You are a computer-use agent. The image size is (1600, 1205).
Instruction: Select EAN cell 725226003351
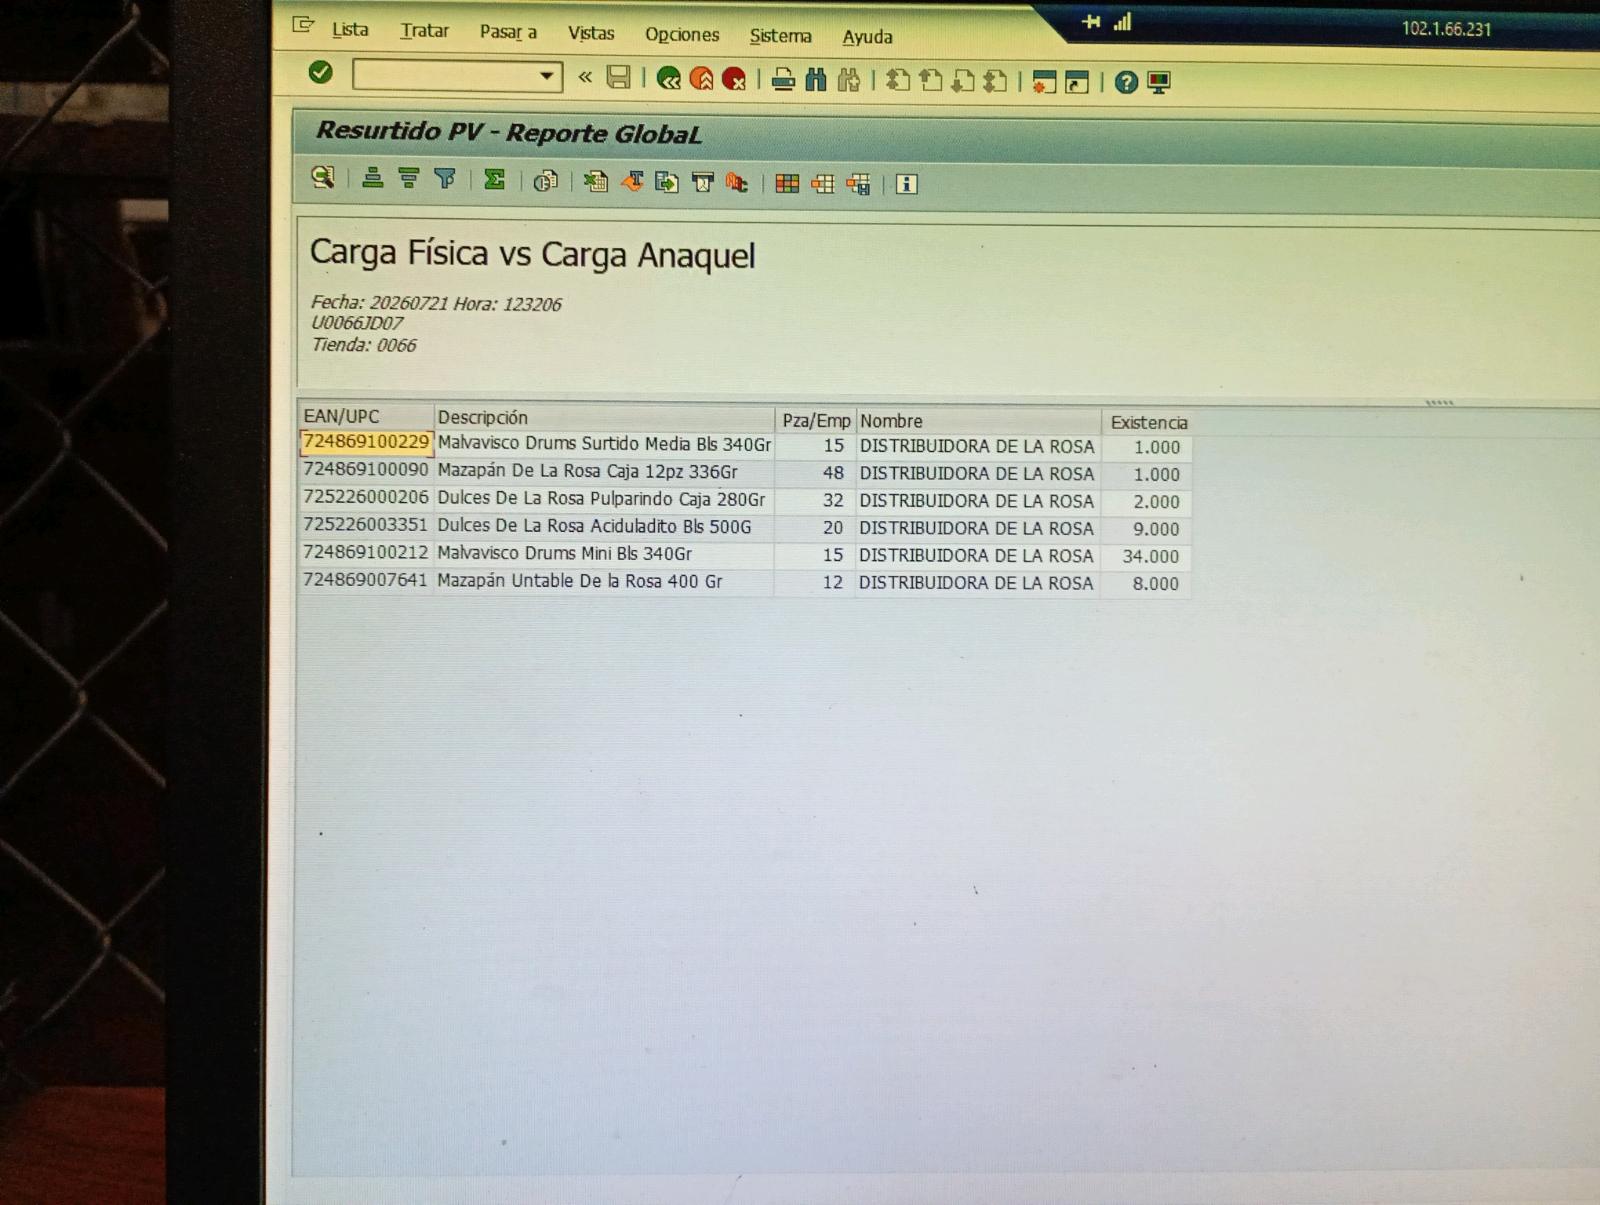[366, 524]
